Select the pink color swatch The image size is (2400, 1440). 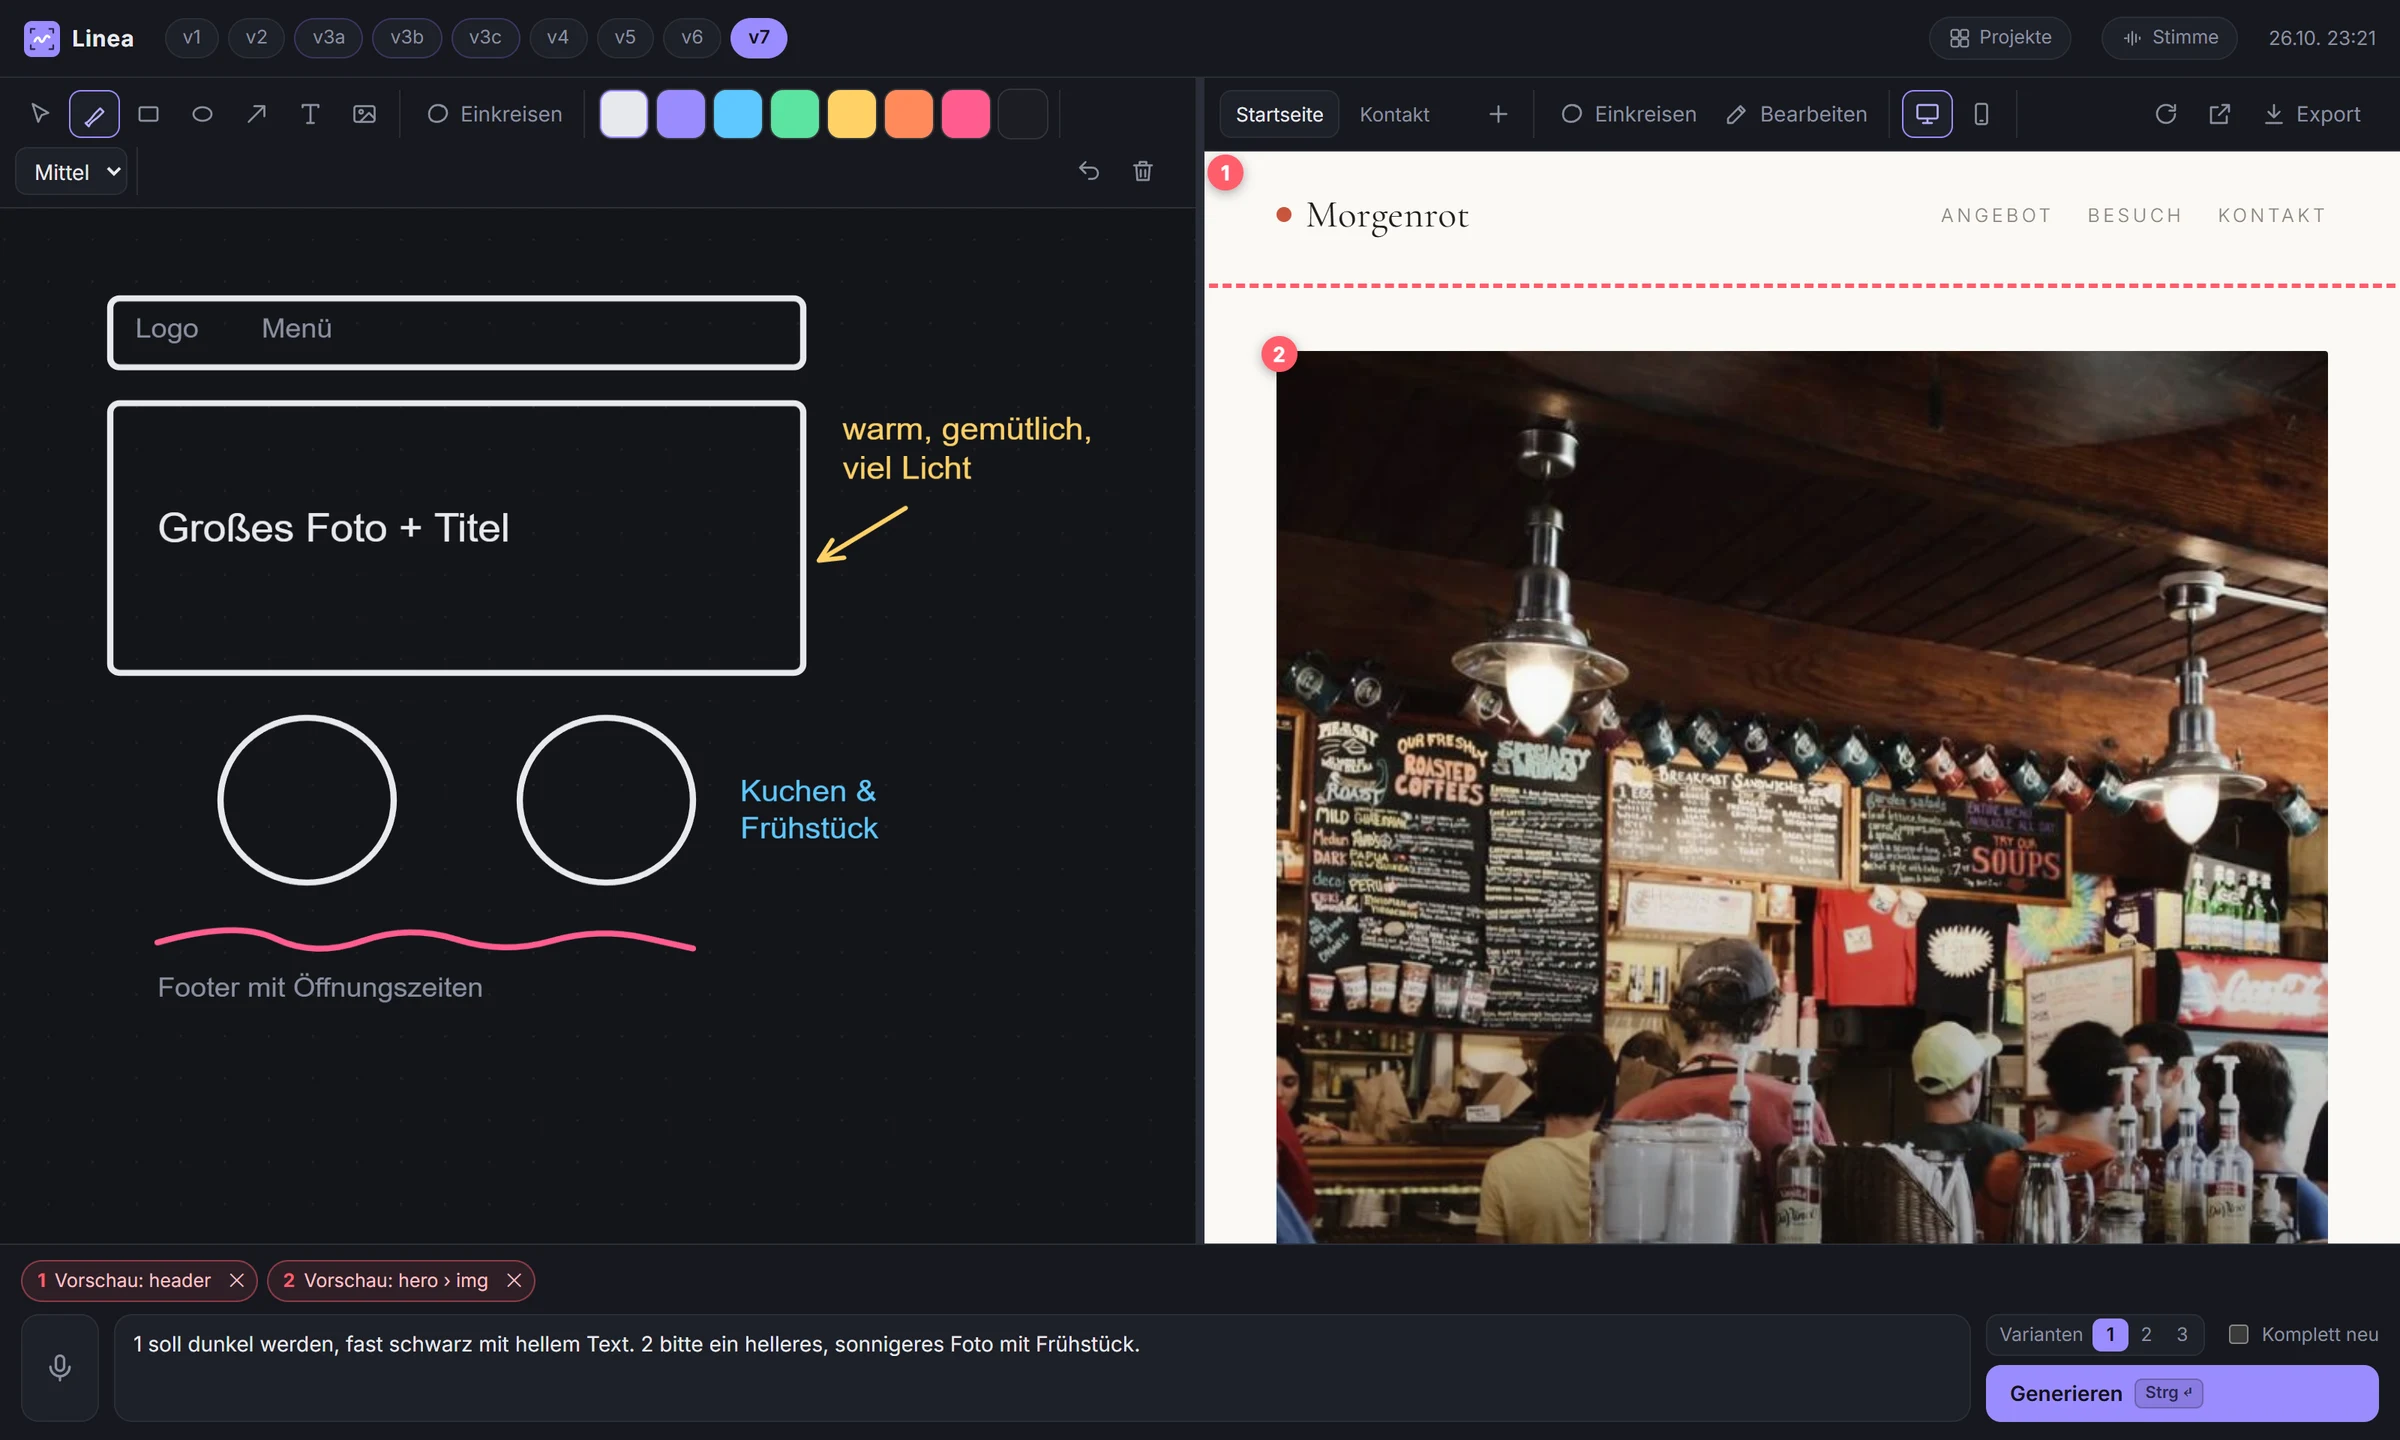point(966,114)
